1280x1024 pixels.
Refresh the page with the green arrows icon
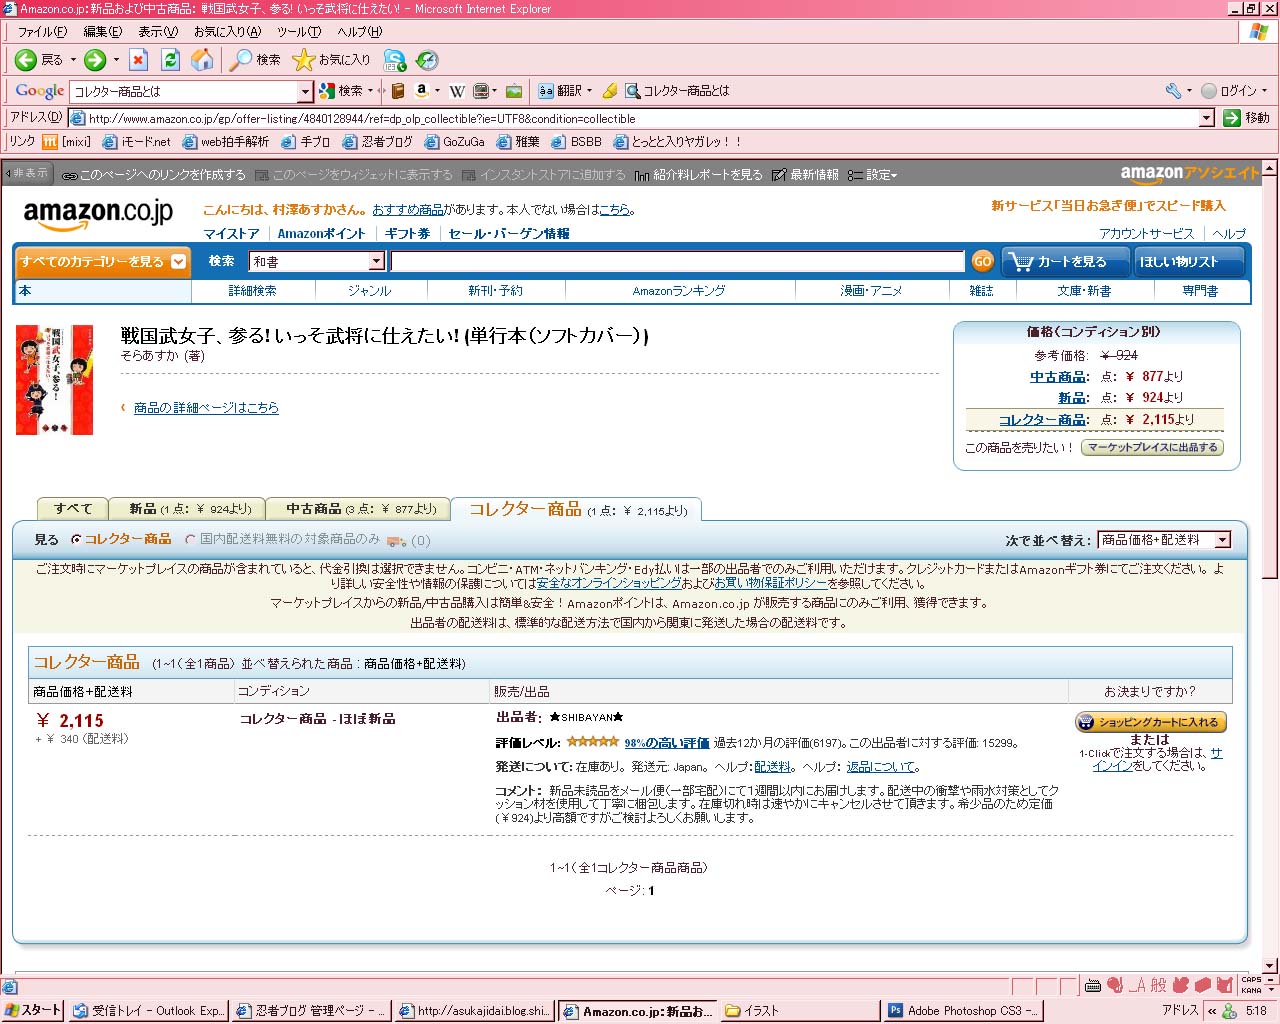[170, 60]
